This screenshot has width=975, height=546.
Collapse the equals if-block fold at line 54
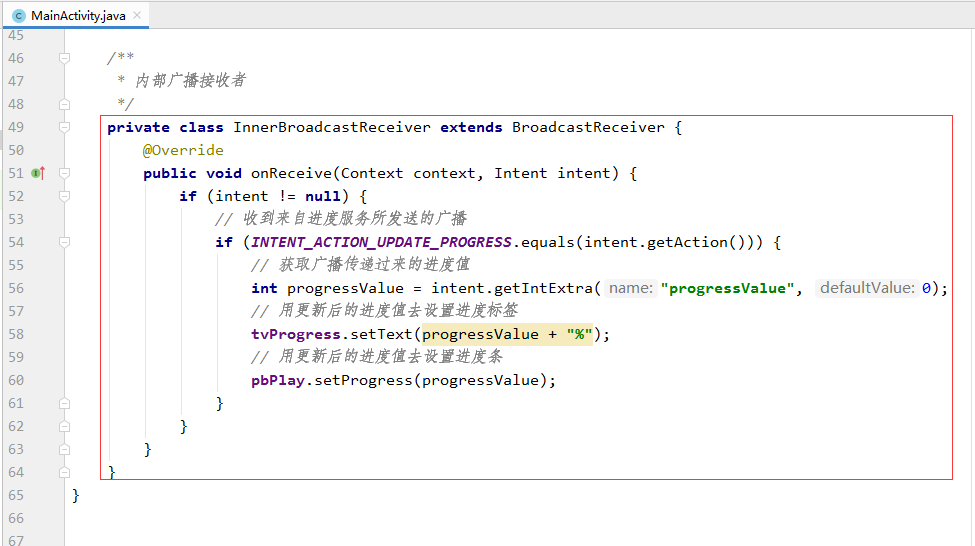point(64,242)
